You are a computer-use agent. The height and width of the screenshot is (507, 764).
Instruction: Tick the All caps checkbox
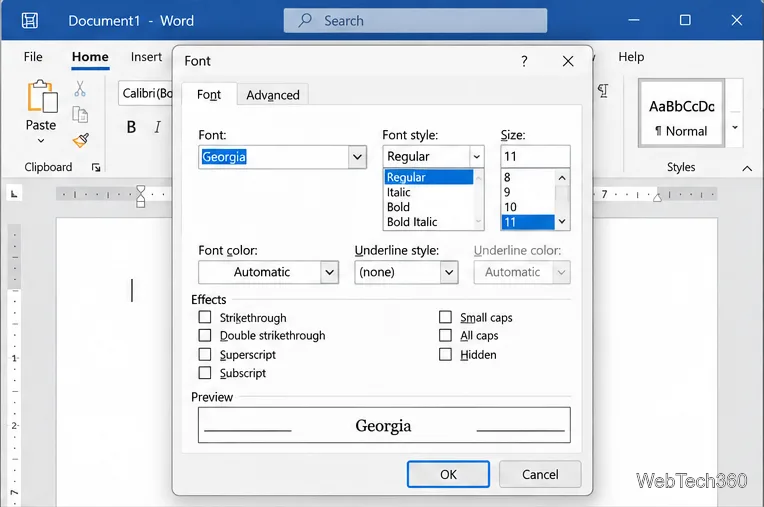coord(445,336)
